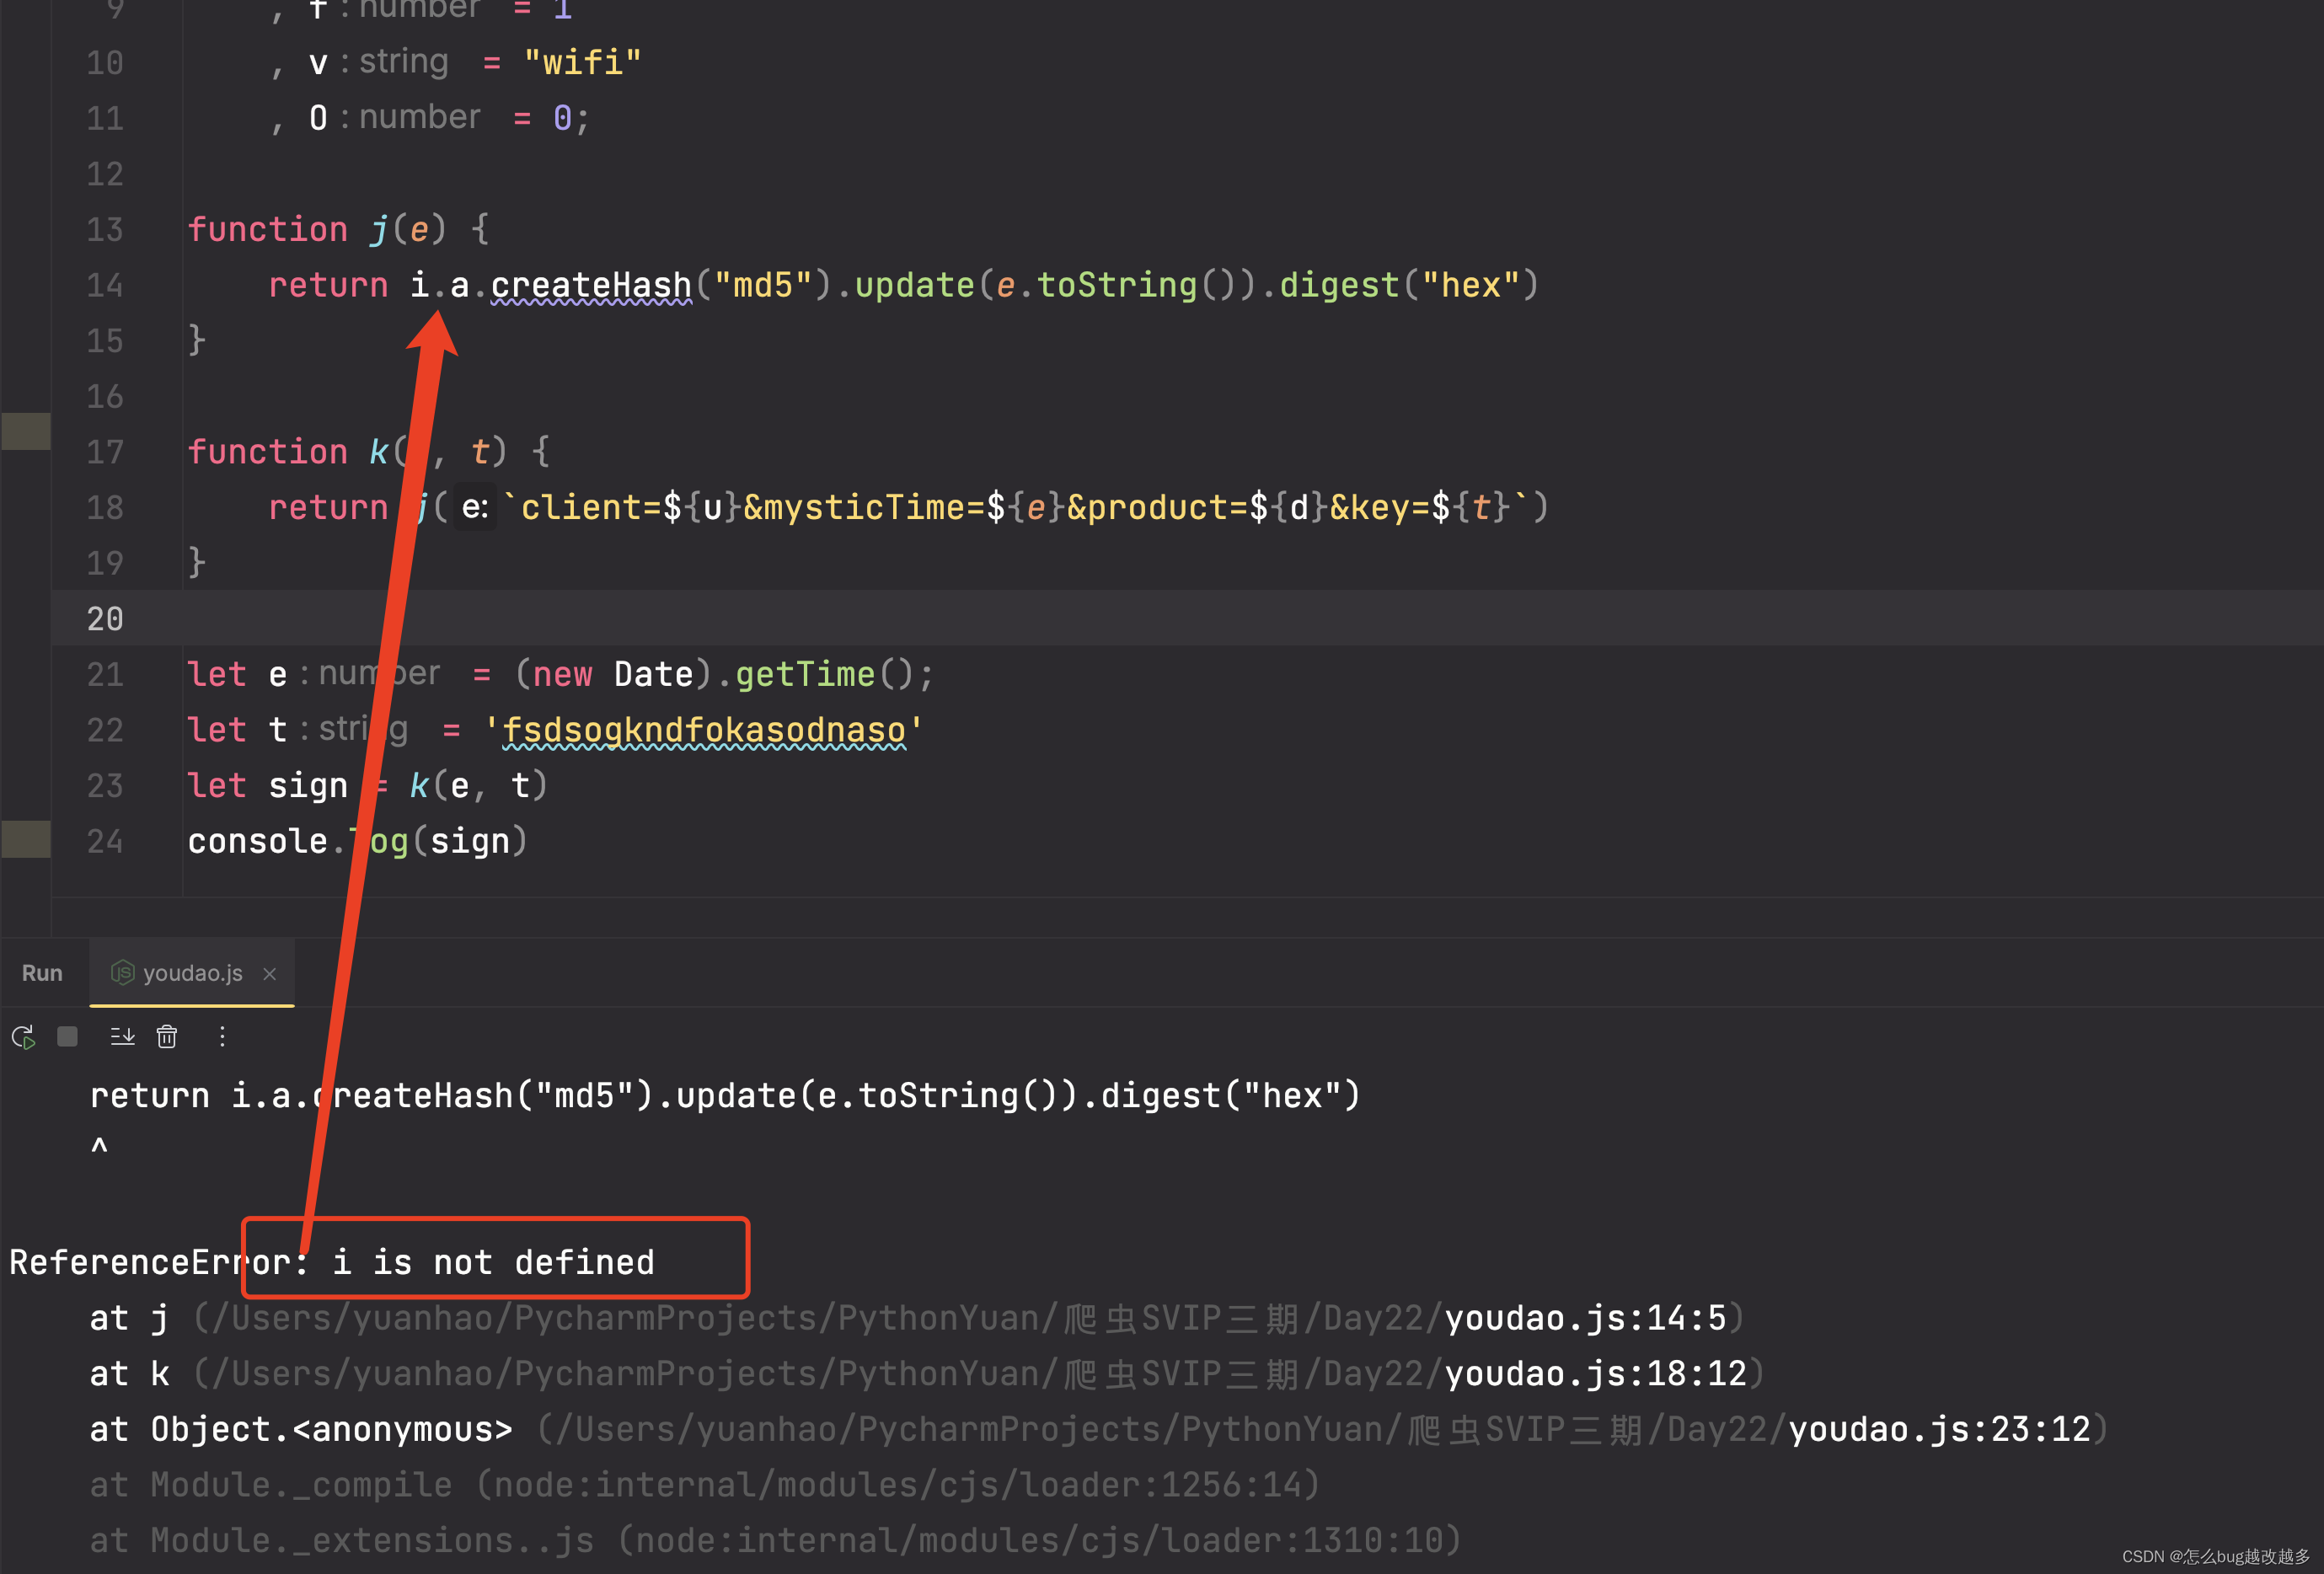
Task: Open the youdao.js:23:12 stack trace link
Action: click(1938, 1430)
